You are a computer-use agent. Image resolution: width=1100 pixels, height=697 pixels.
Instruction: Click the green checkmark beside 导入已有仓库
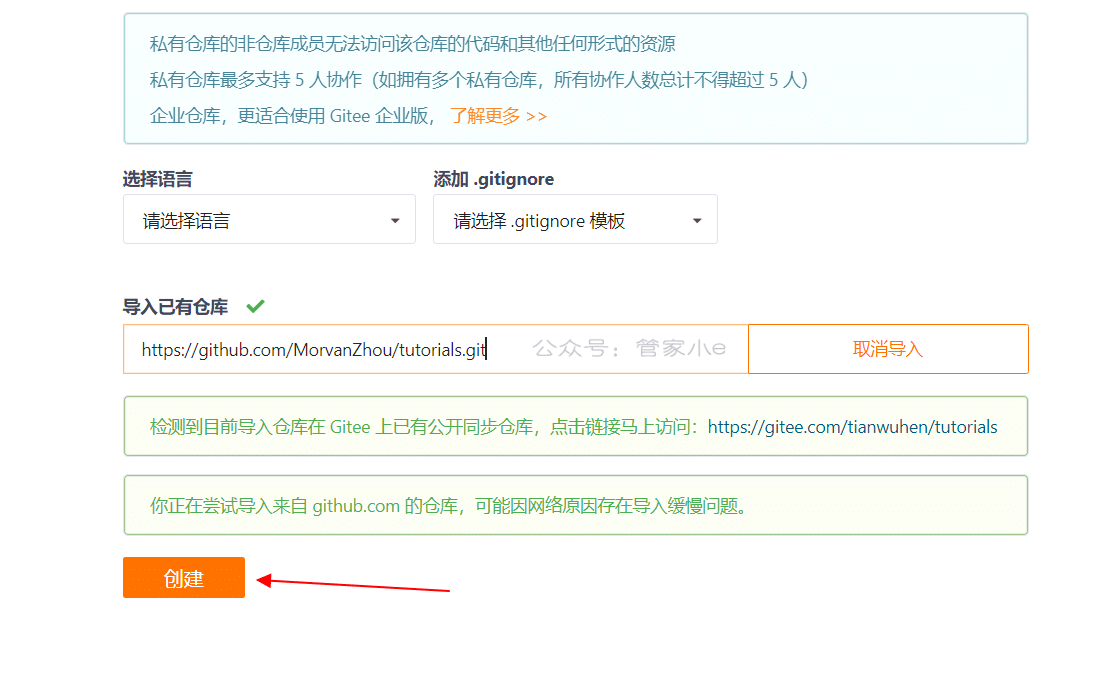[255, 306]
